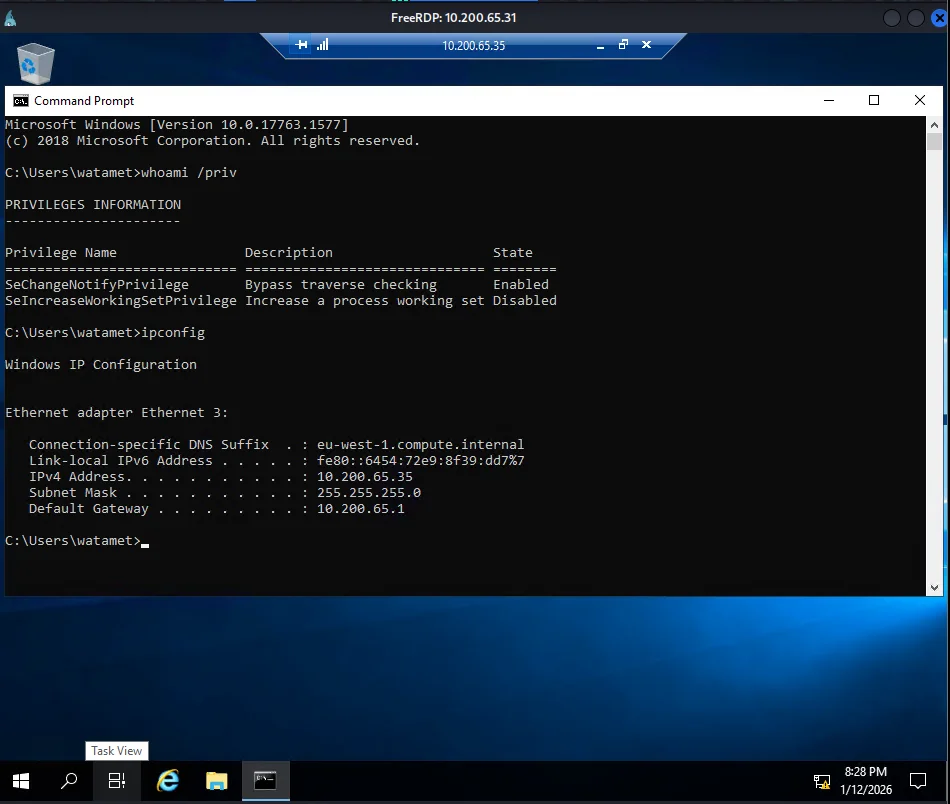Viewport: 950px width, 804px height.
Task: Click the Command Prompt title bar icon
Action: (x=20, y=100)
